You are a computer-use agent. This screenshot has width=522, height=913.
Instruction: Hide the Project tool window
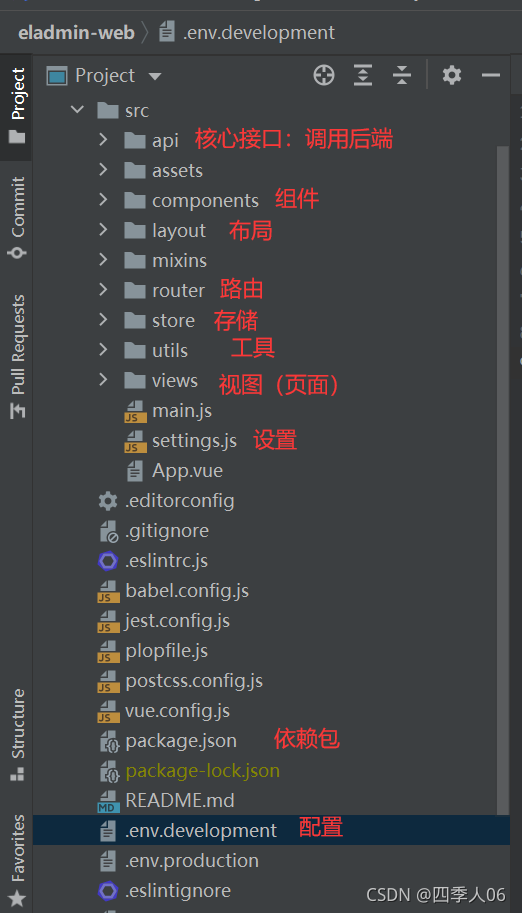point(491,76)
